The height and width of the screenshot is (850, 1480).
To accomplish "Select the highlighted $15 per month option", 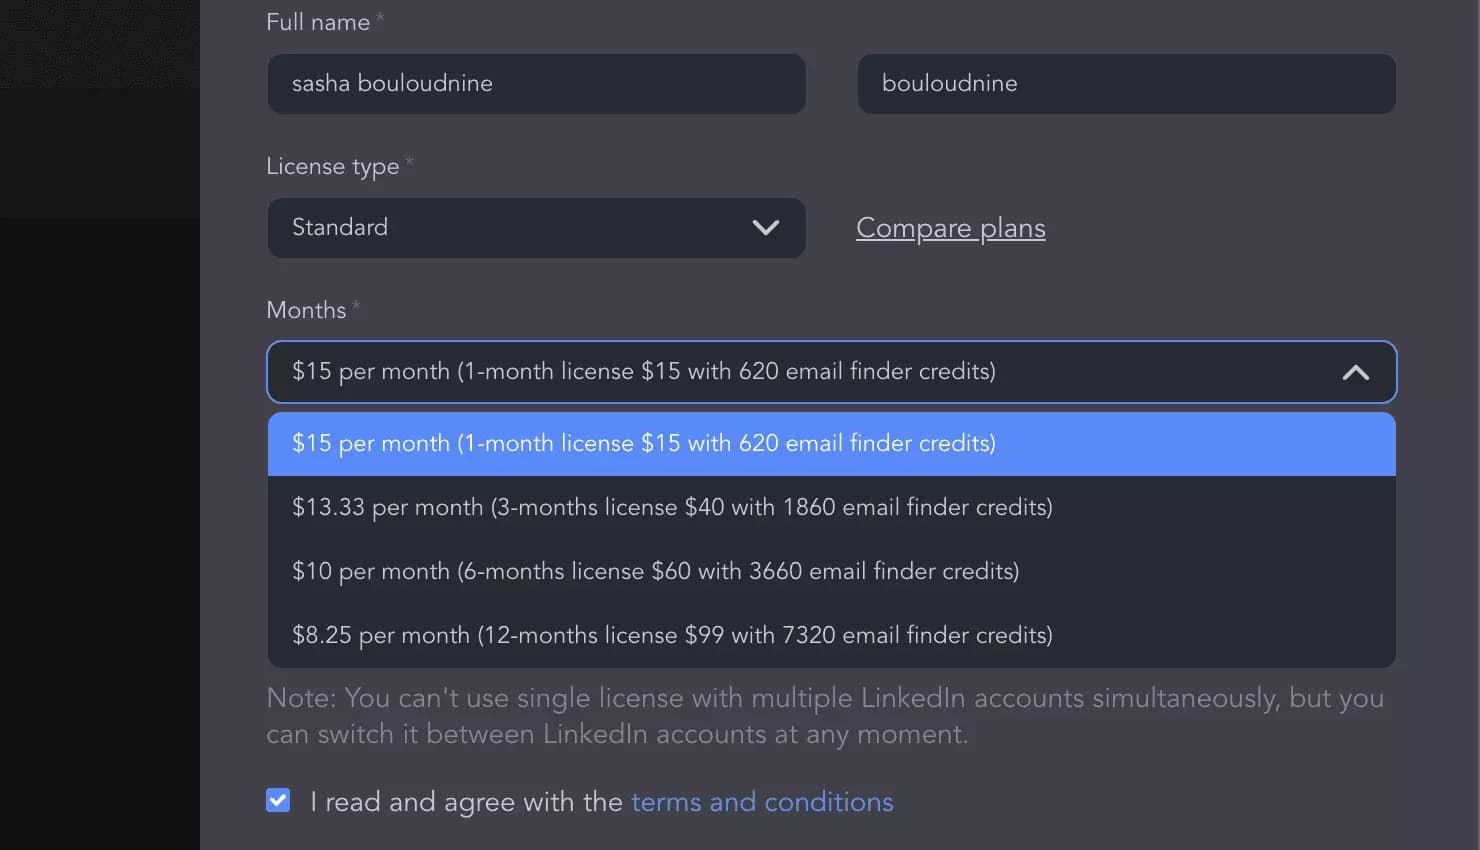I will (x=643, y=443).
